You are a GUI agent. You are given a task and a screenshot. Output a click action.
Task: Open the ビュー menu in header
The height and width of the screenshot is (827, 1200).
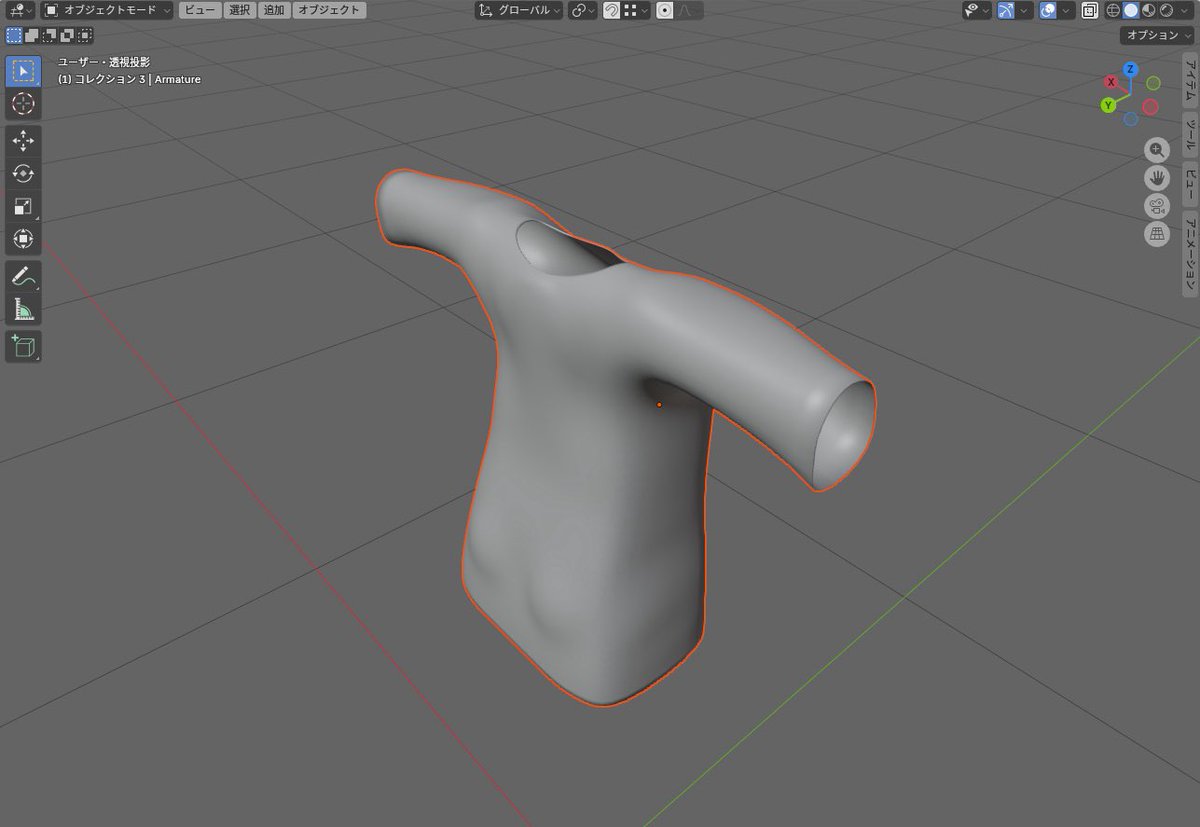point(200,10)
